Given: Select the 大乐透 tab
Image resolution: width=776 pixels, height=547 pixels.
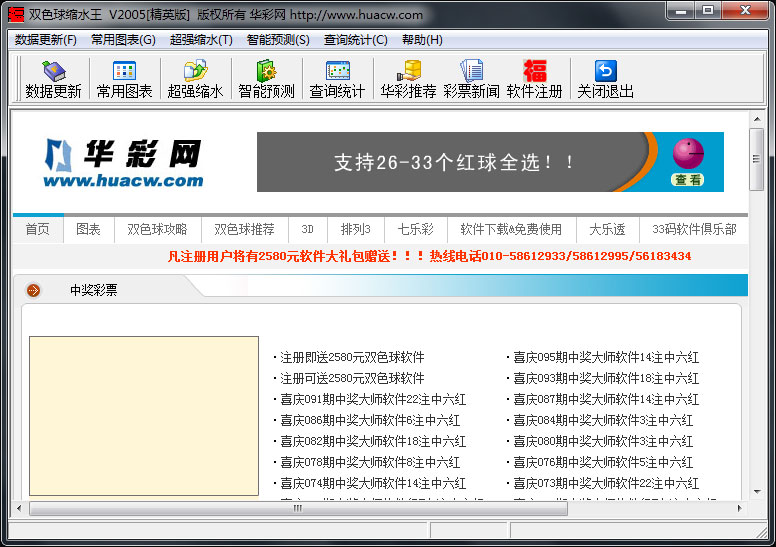Looking at the screenshot, I should (607, 229).
